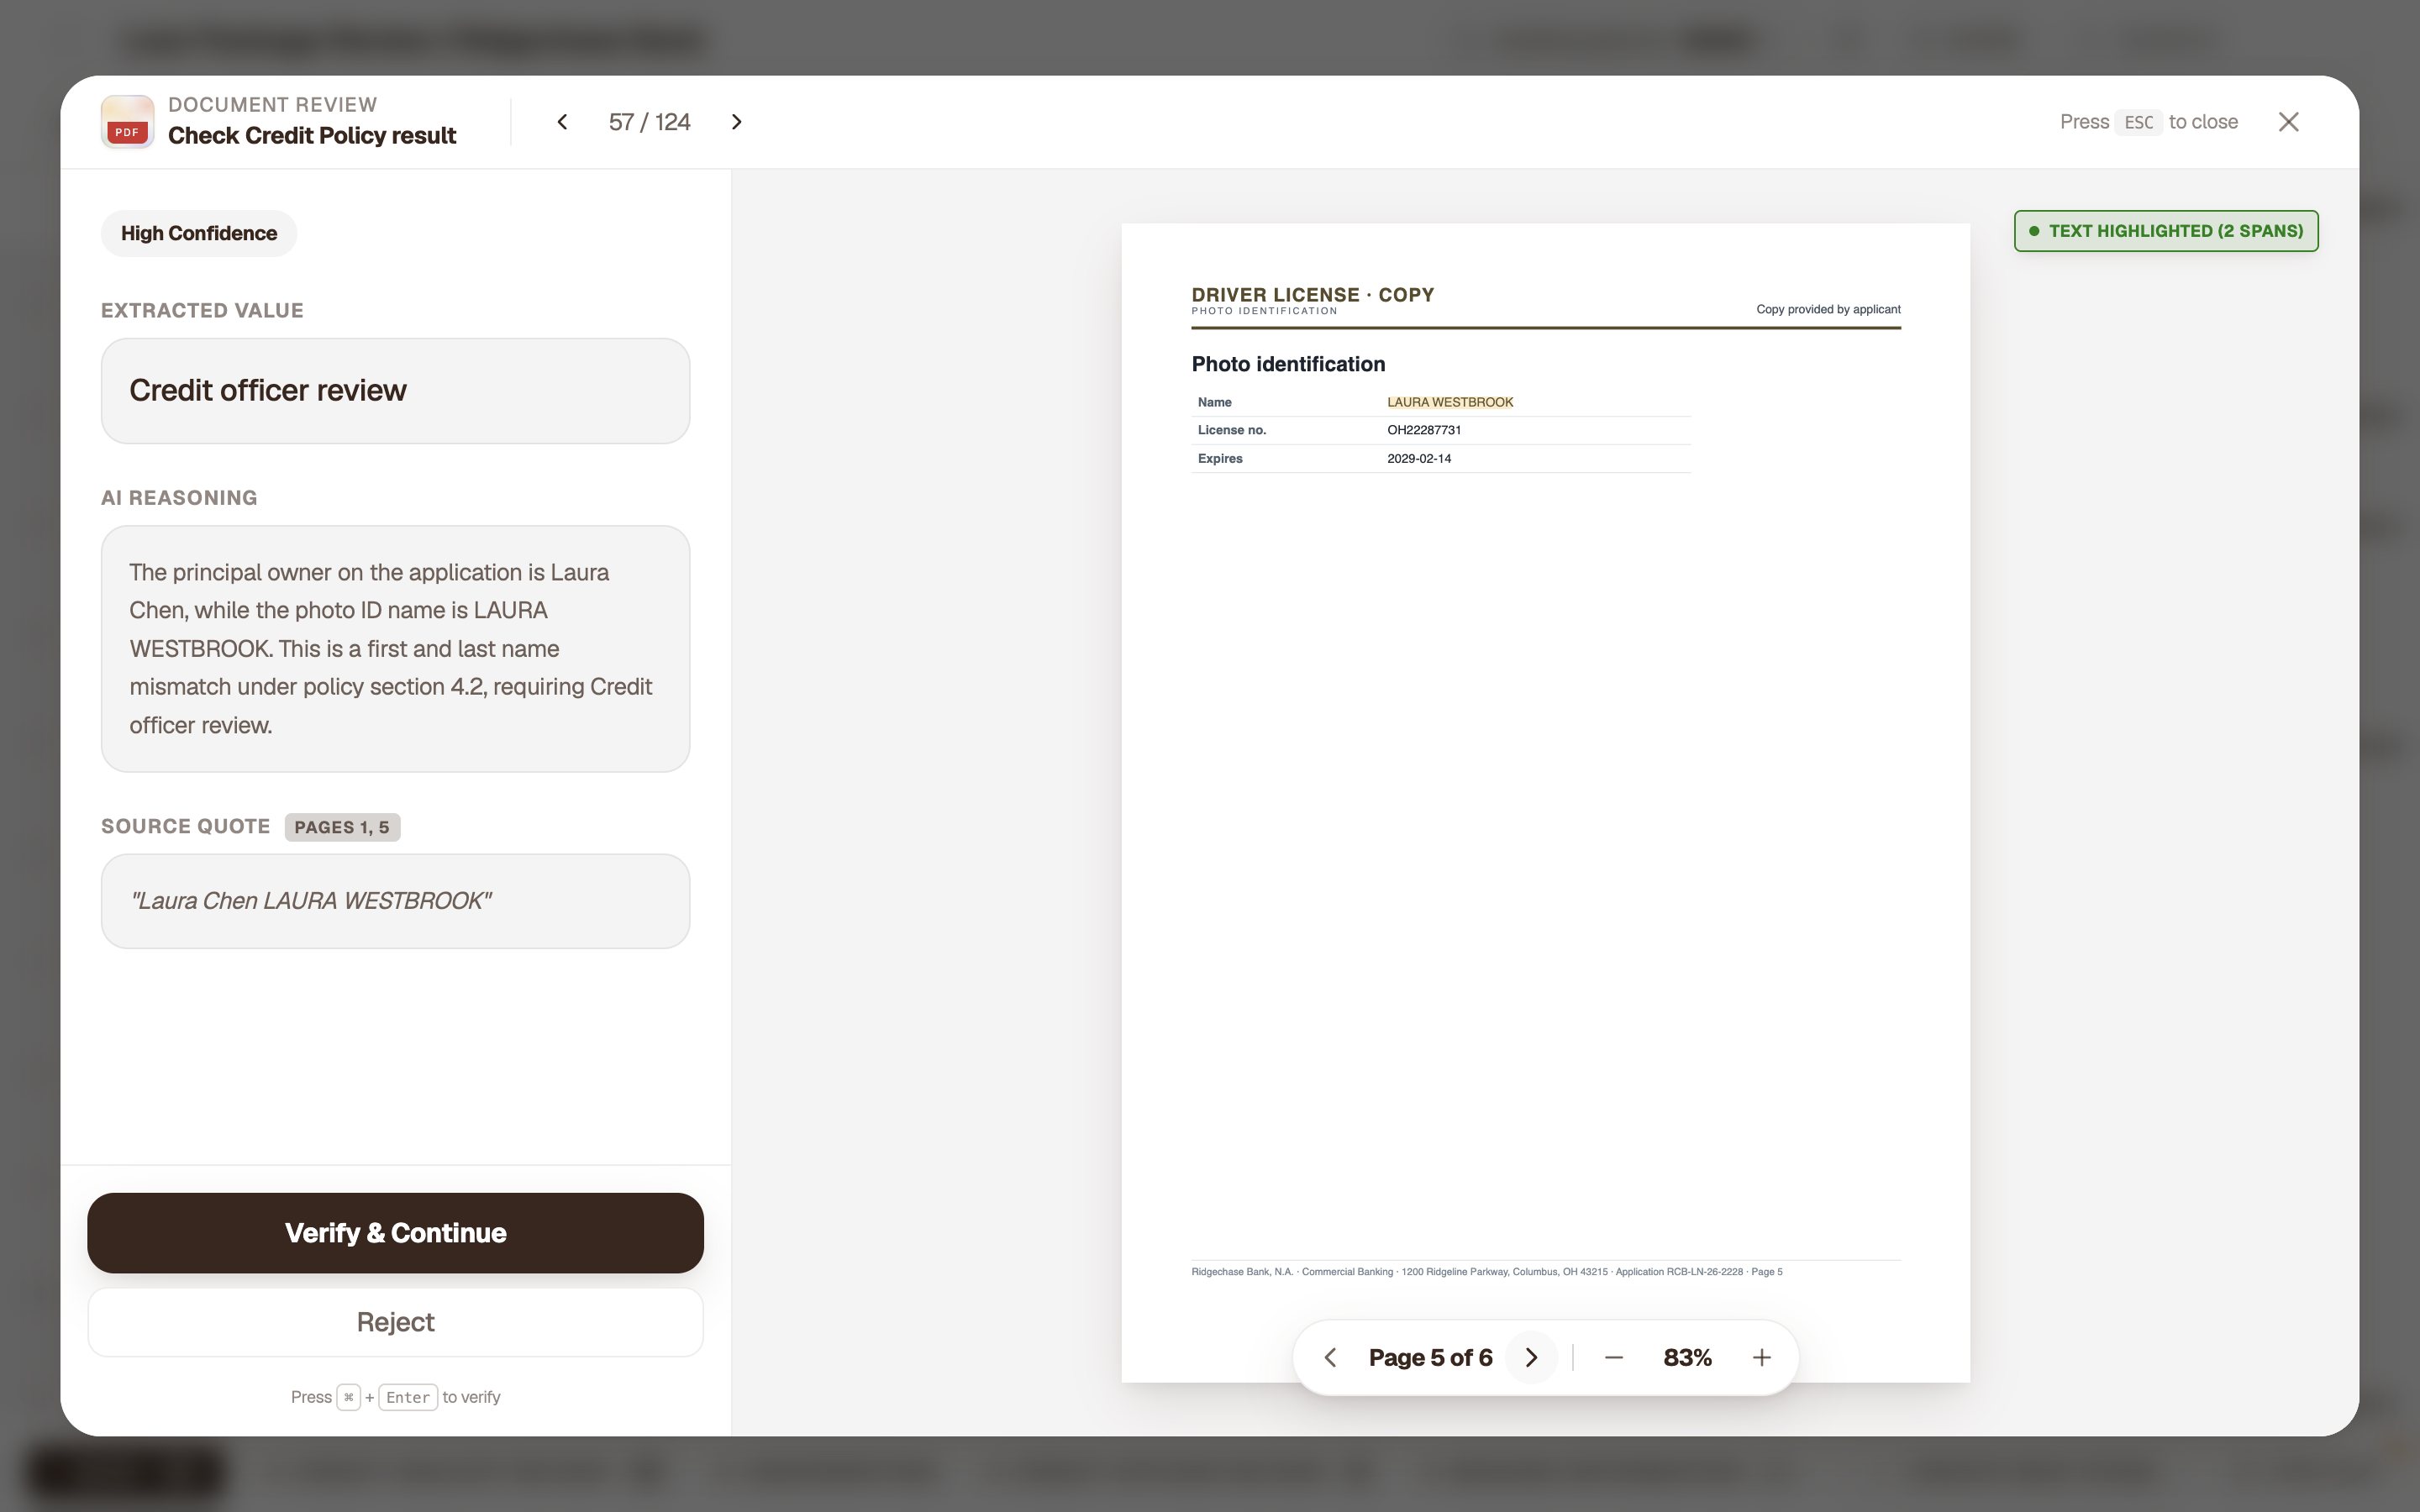
Task: Click the High Confidence badge
Action: 199,233
